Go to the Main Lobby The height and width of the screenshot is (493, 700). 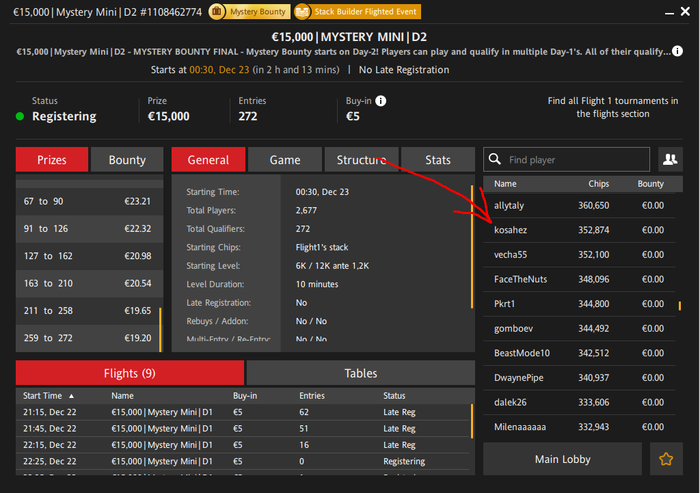pos(562,459)
